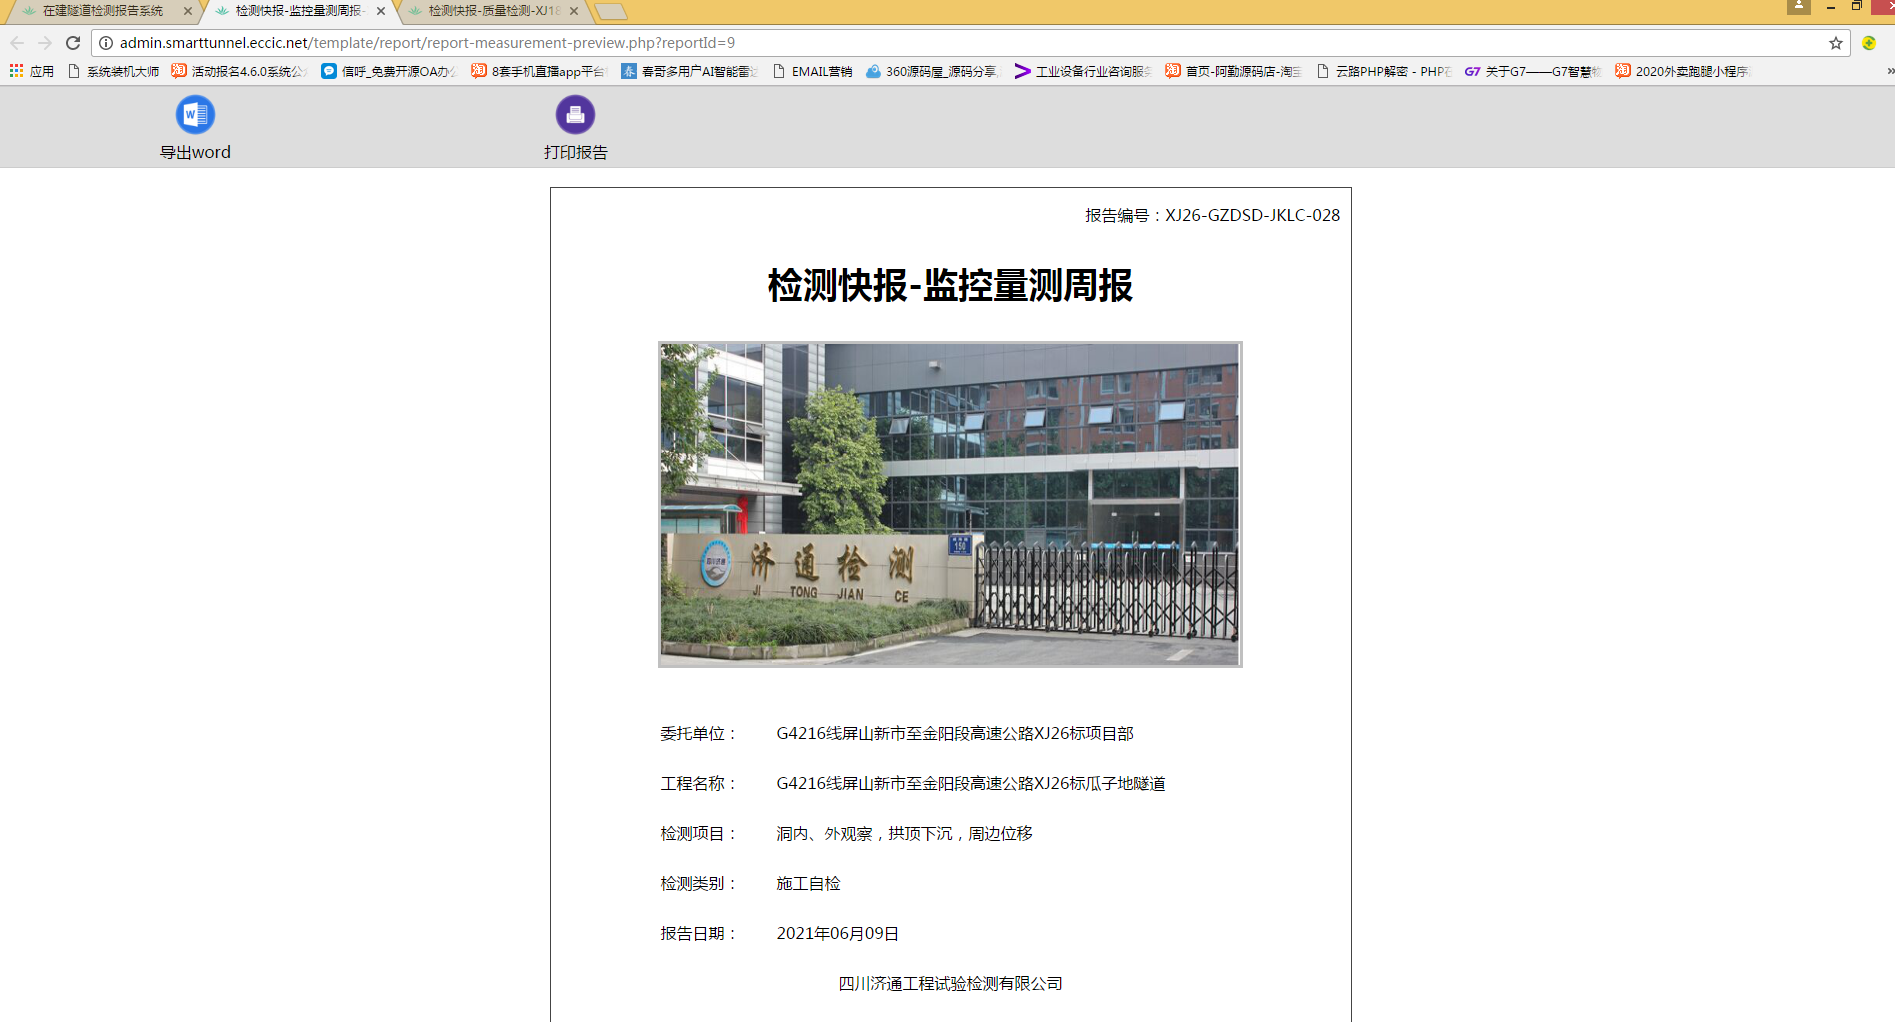Image resolution: width=1895 pixels, height=1022 pixels.
Task: Open the 8套手机直播app平台 bookmark
Action: [540, 71]
